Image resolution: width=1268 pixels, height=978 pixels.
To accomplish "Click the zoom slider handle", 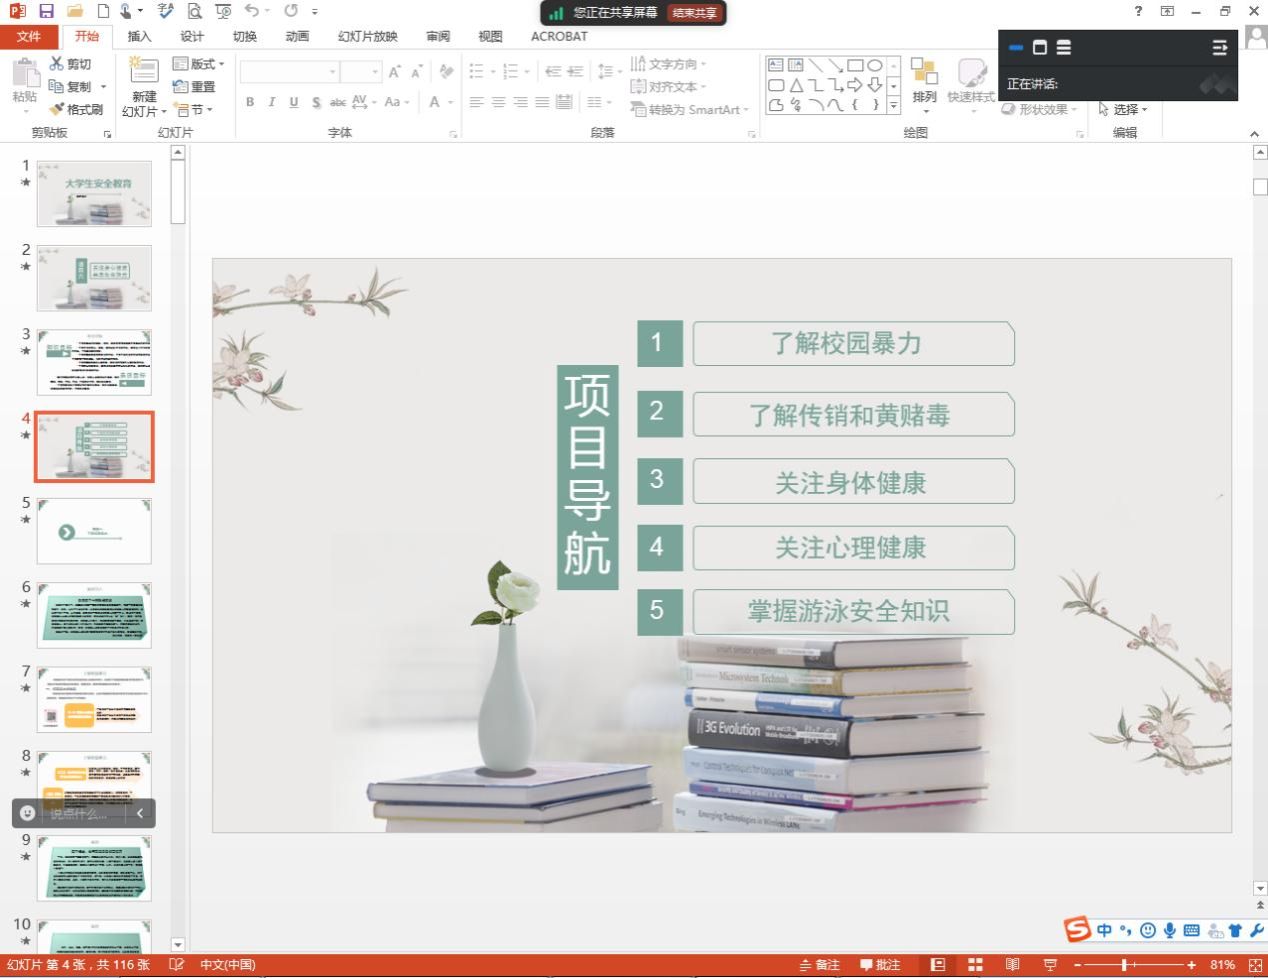I will 1125,965.
